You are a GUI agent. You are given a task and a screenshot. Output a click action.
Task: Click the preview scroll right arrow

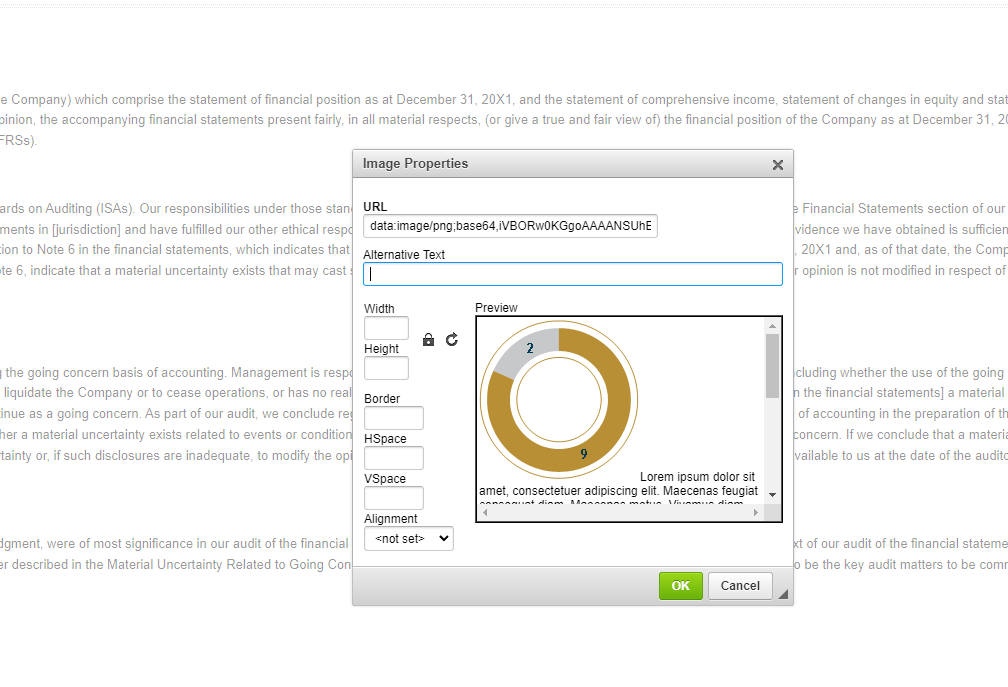pos(756,512)
